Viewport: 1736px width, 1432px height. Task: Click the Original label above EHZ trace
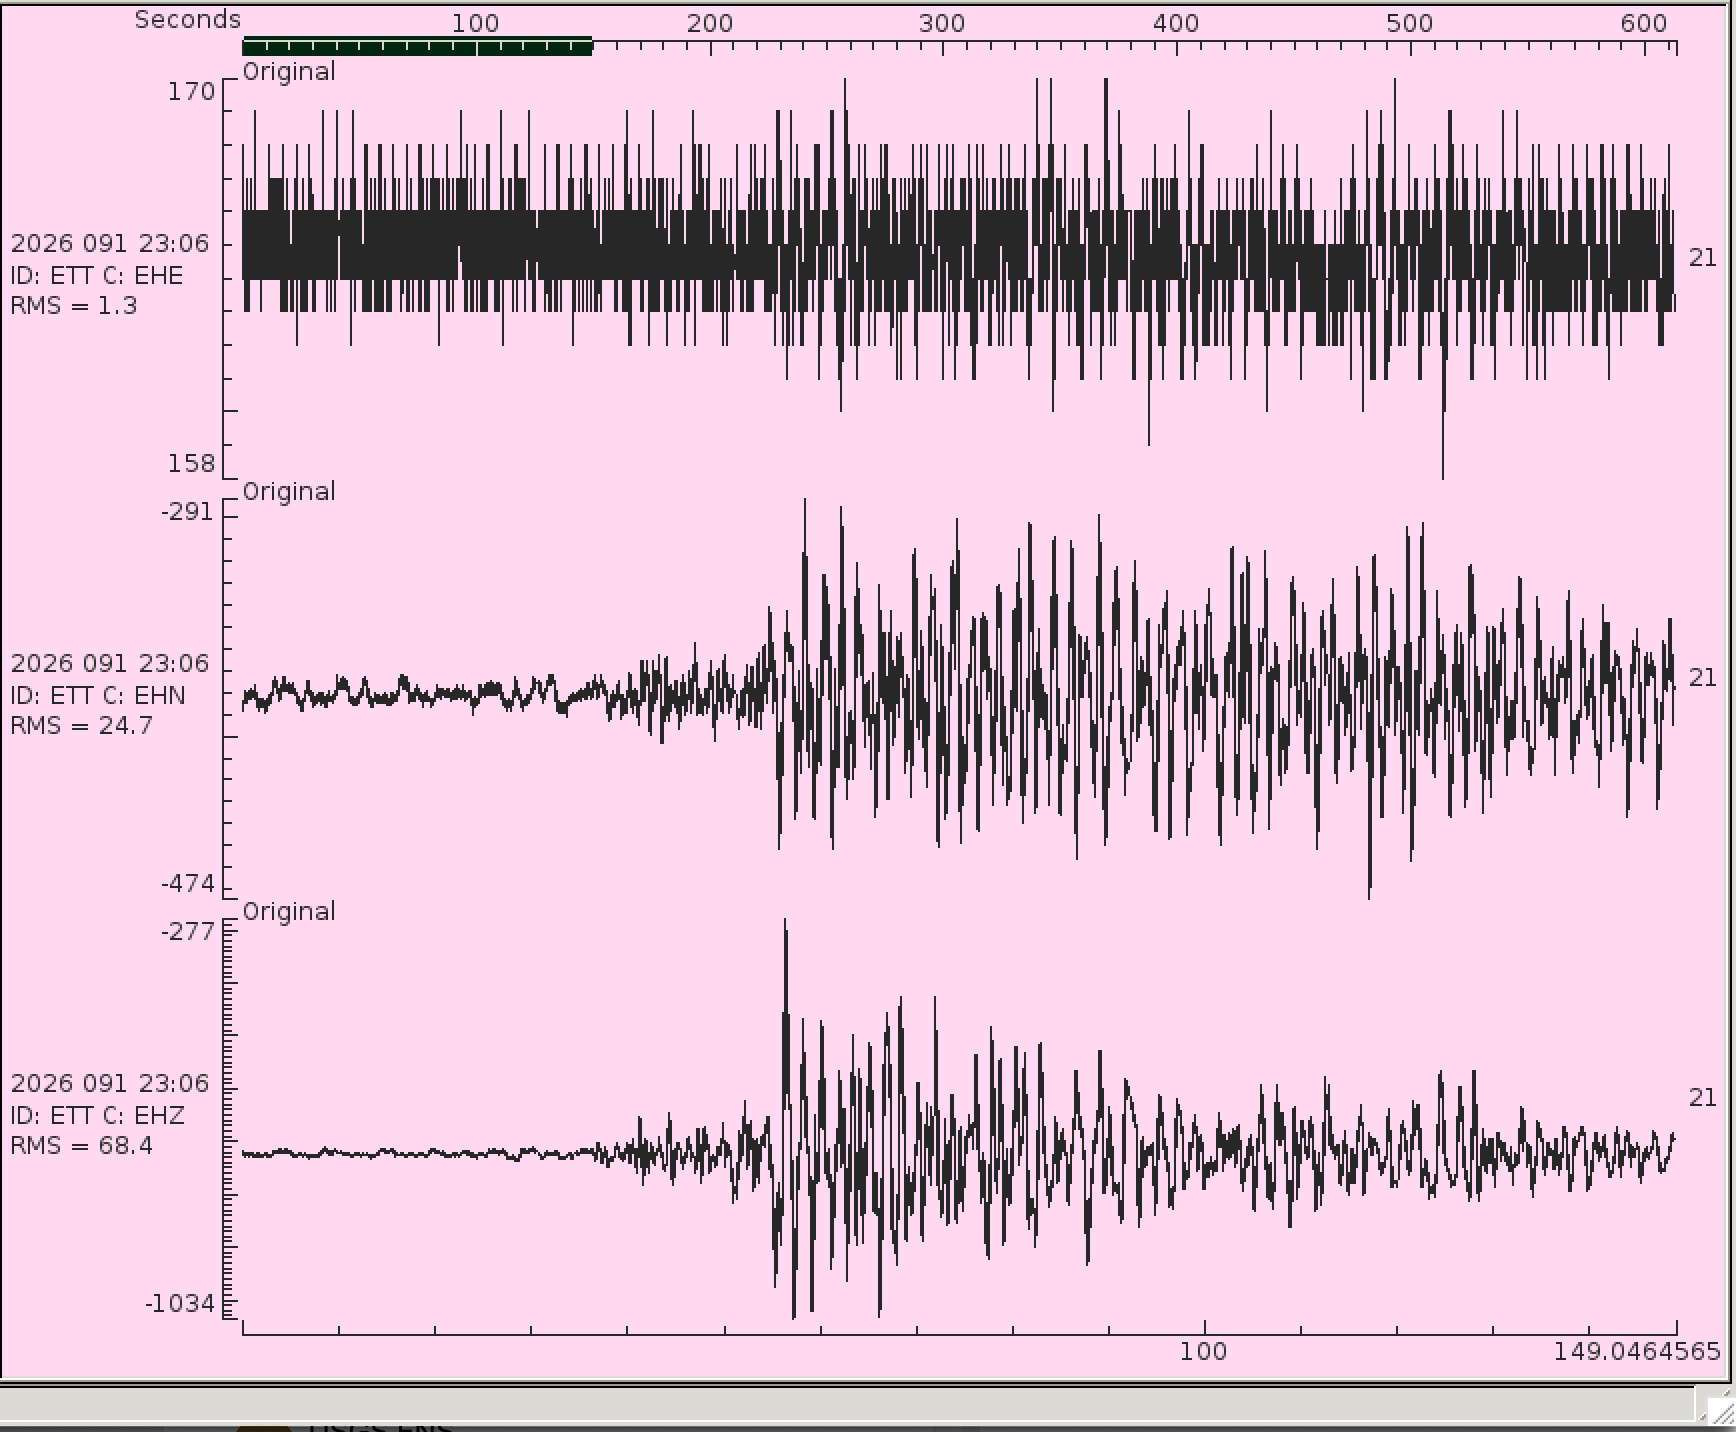pyautogui.click(x=289, y=912)
